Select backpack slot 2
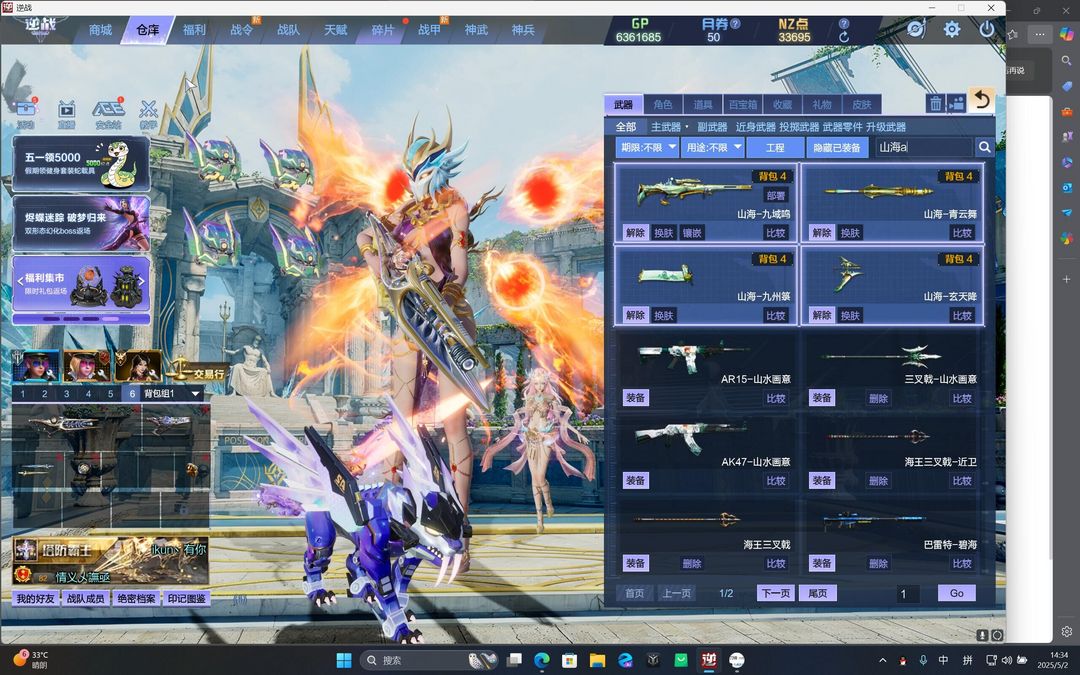 45,393
